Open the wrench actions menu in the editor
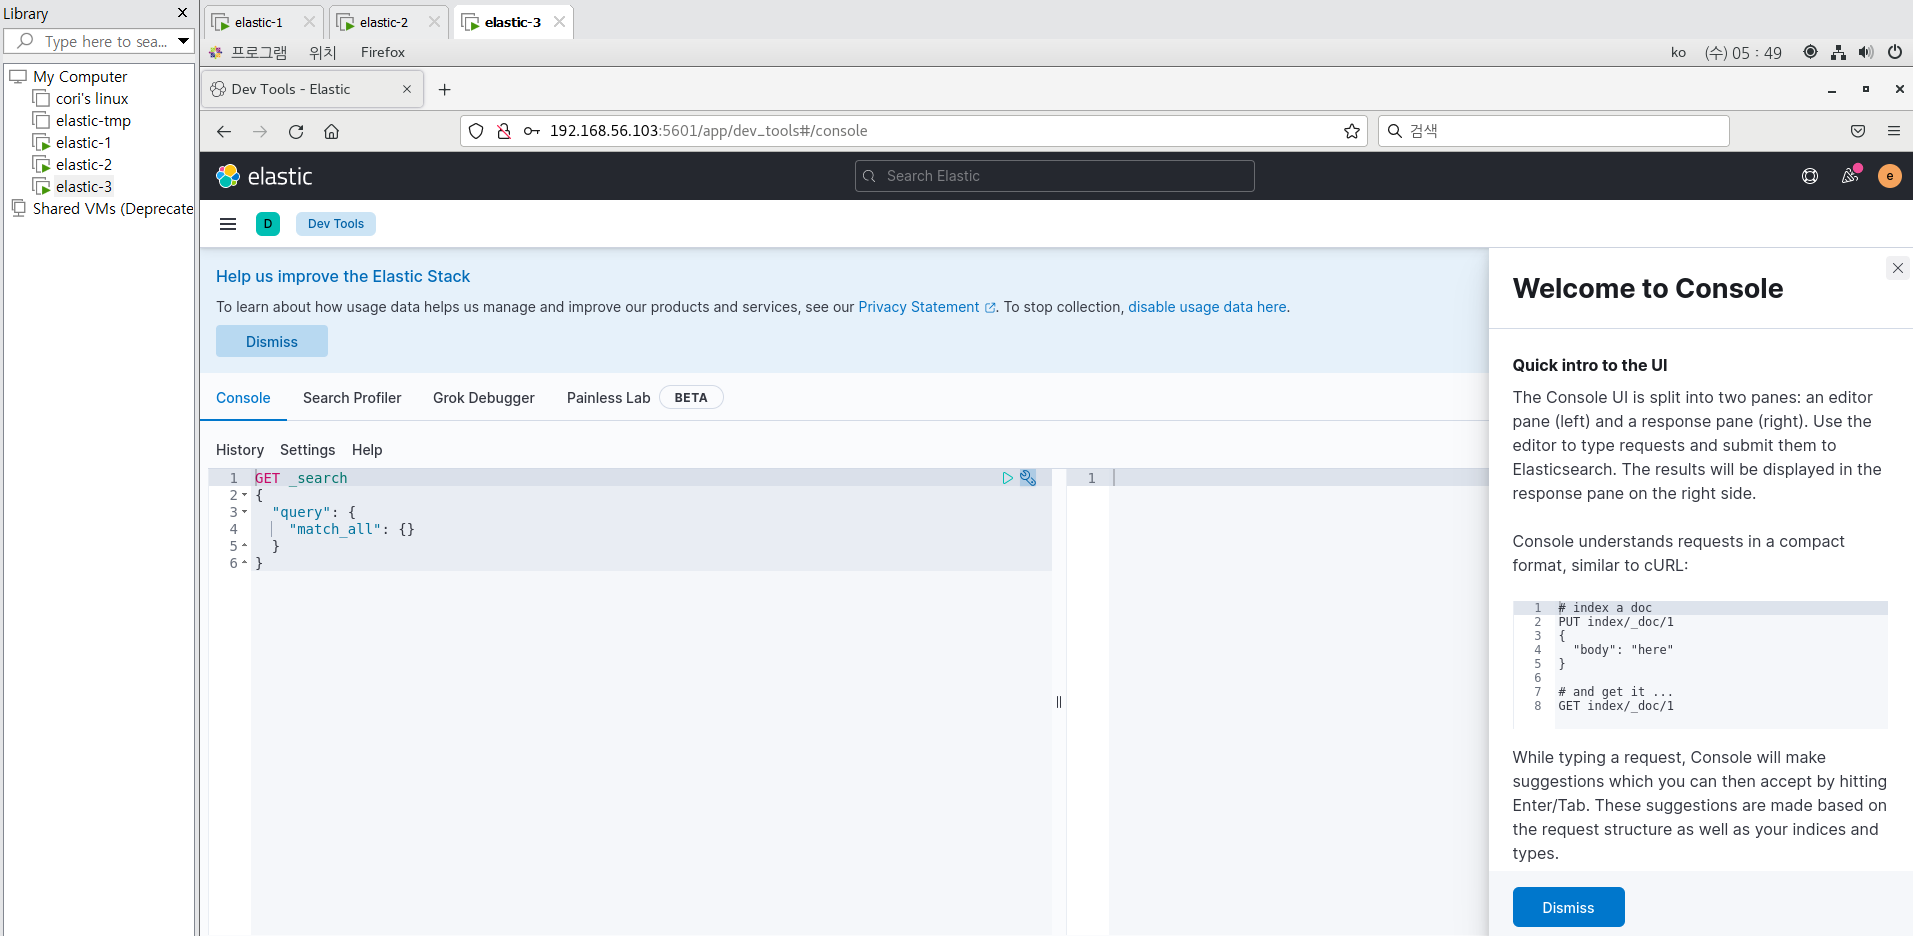This screenshot has width=1913, height=936. coord(1028,478)
